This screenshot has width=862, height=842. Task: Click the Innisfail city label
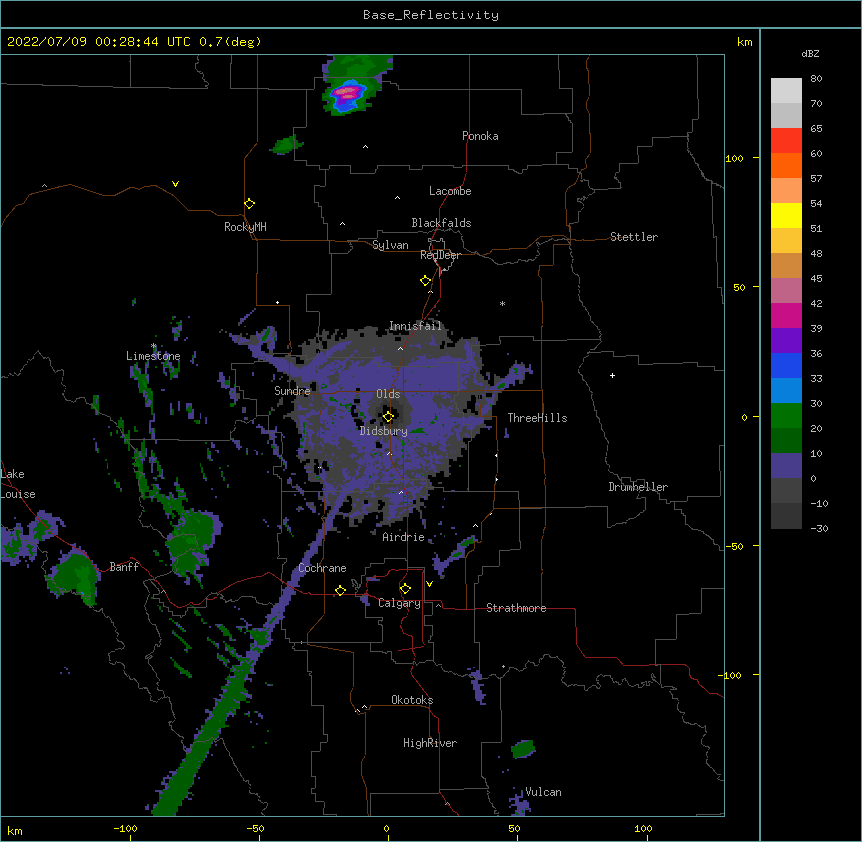coord(415,326)
